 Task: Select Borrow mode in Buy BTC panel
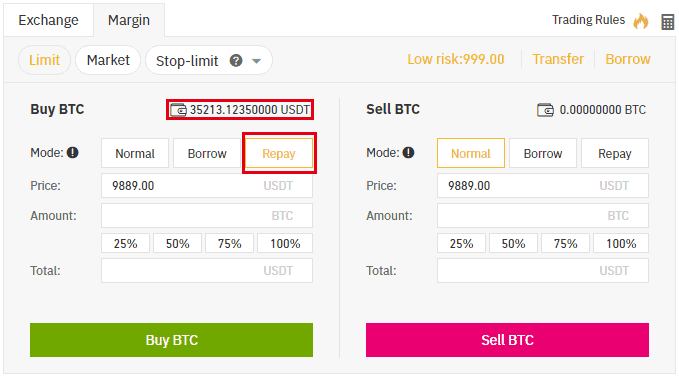tap(207, 153)
